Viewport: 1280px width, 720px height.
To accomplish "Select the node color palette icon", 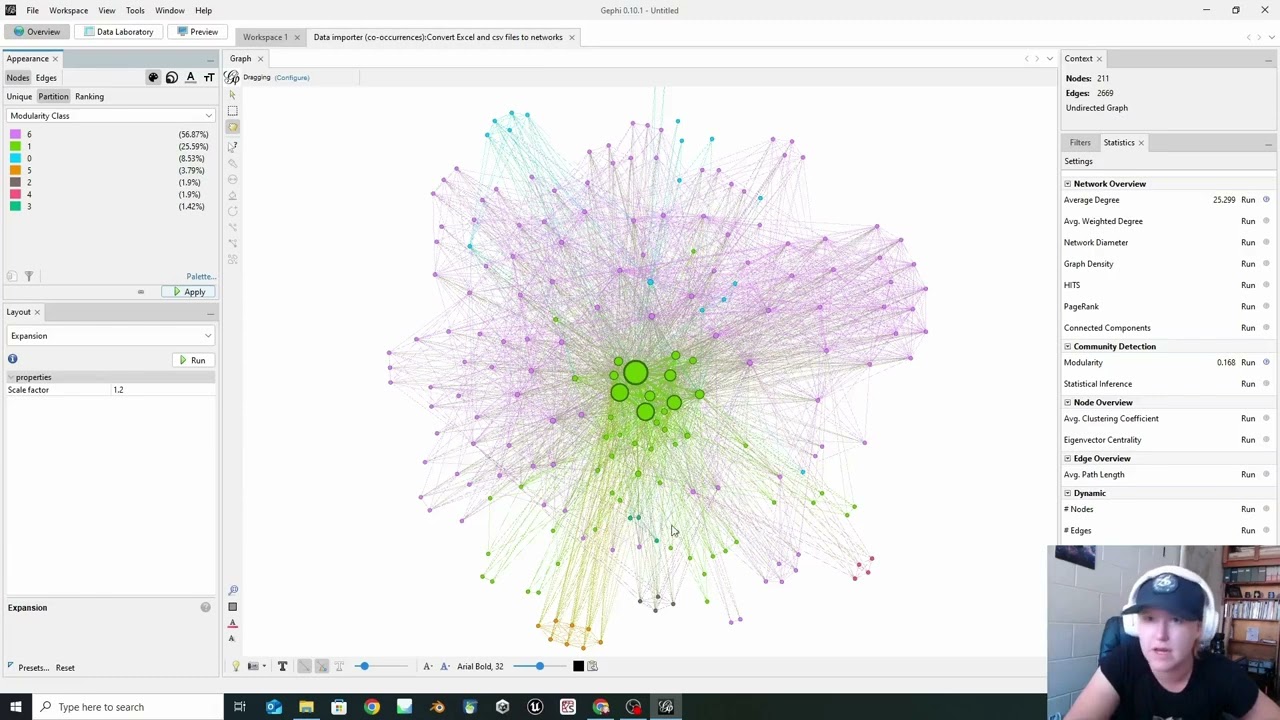I will (153, 77).
